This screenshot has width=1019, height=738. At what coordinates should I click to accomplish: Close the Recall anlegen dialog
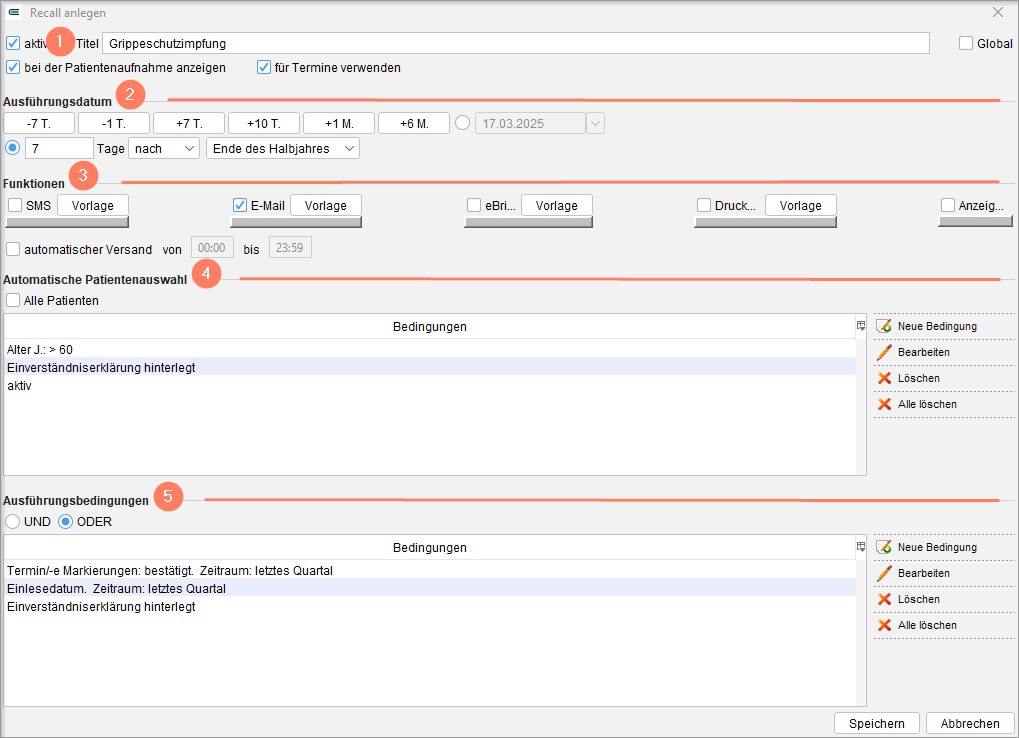998,12
